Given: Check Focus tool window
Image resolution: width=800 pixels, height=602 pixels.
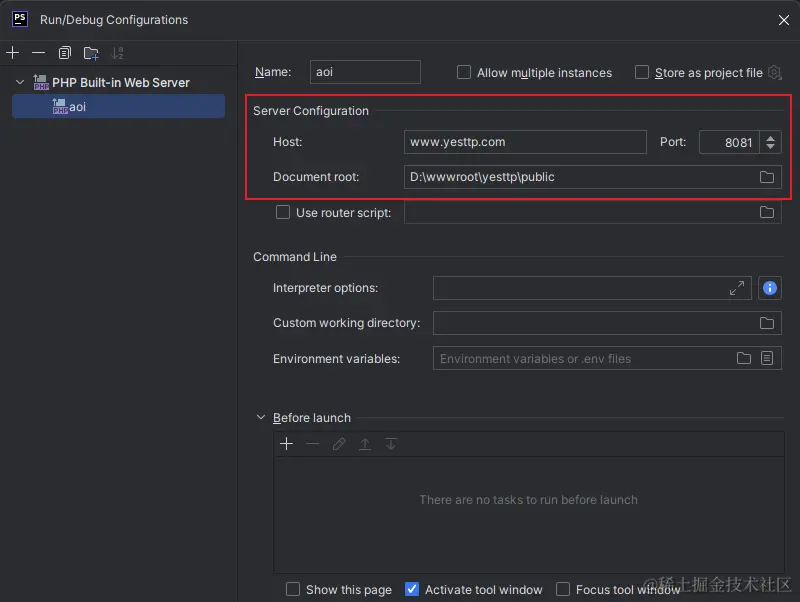Looking at the screenshot, I should (563, 589).
